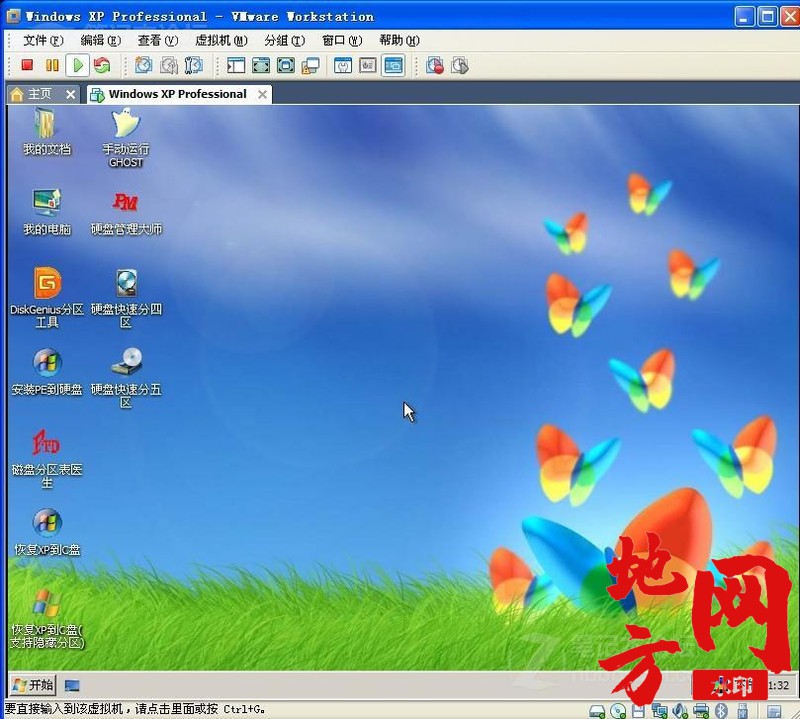Click the Replay recording toolbar icon
Screen dimensions: 800x719
[460, 65]
